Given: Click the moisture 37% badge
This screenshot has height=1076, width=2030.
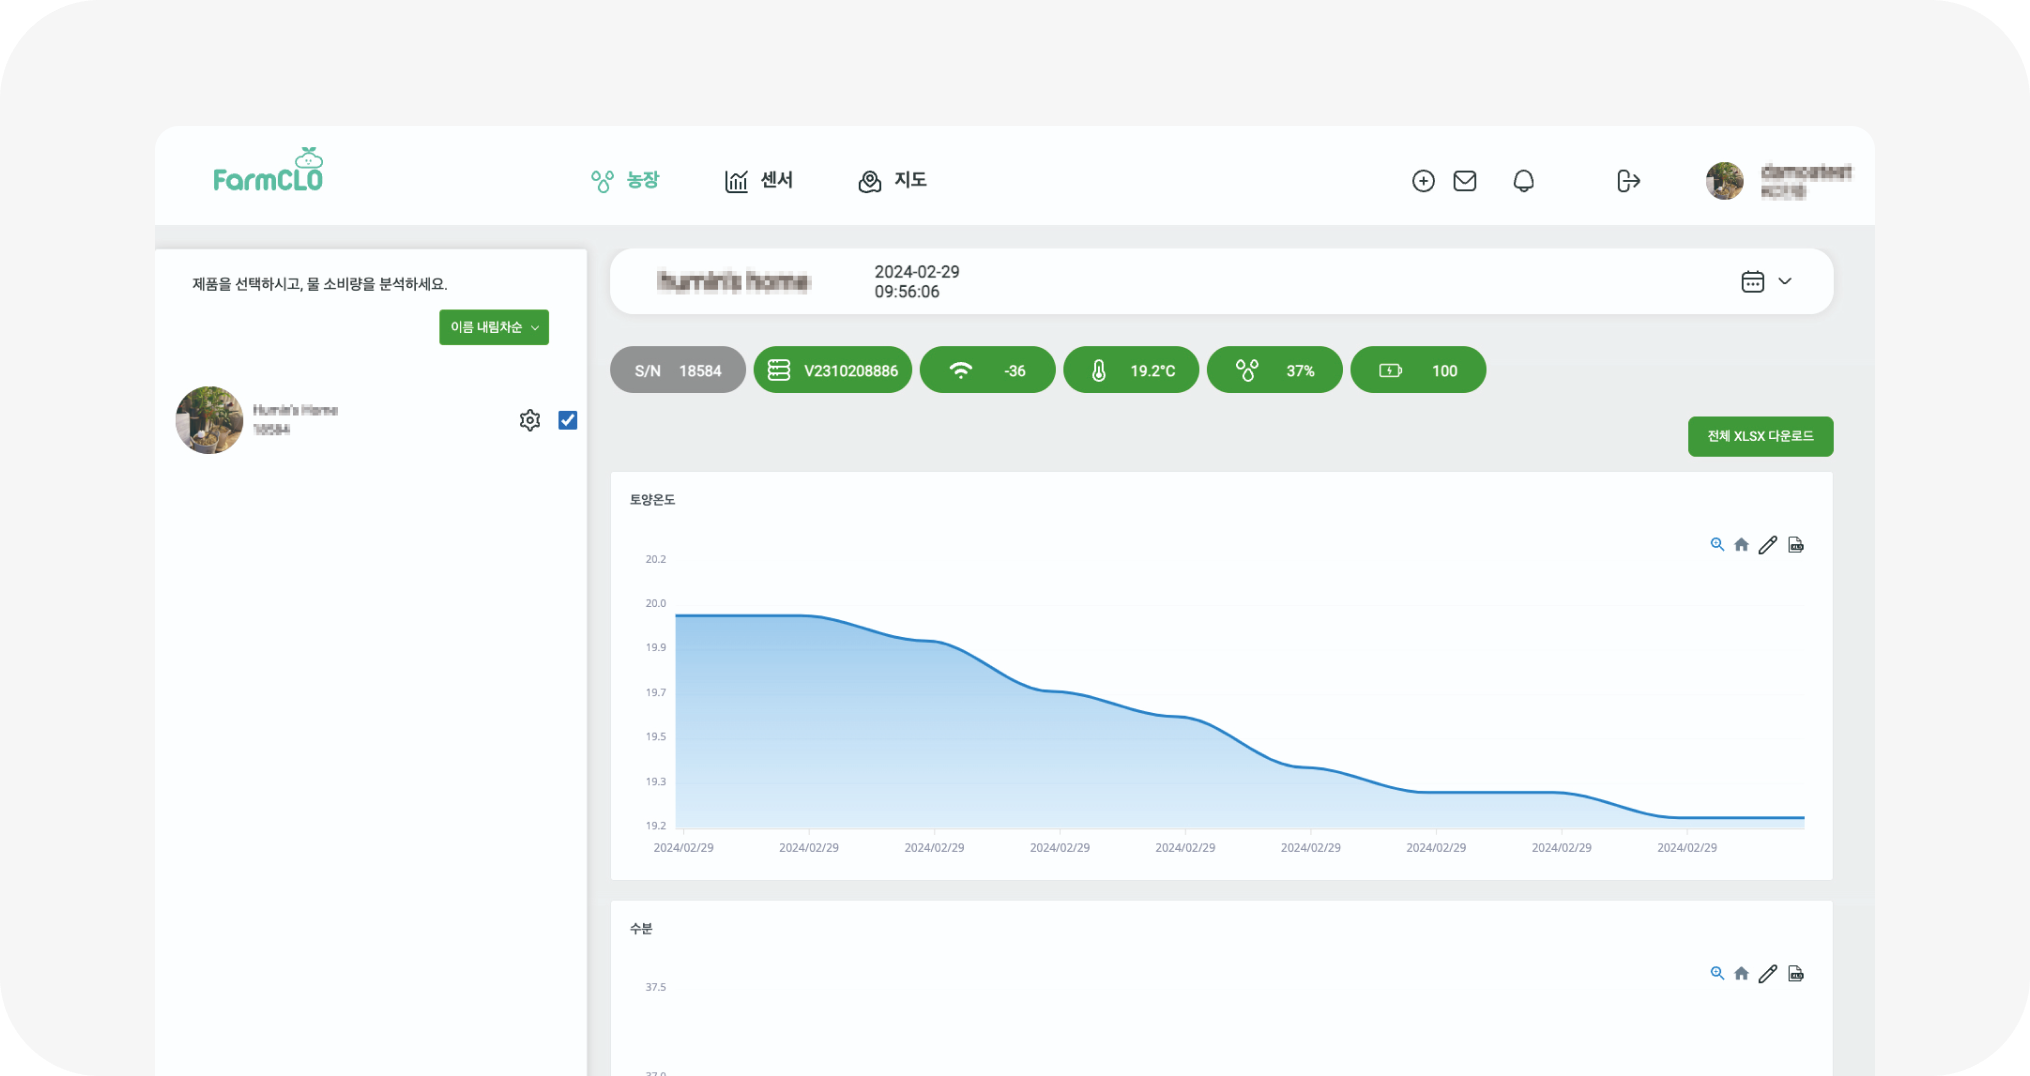Looking at the screenshot, I should pos(1275,370).
